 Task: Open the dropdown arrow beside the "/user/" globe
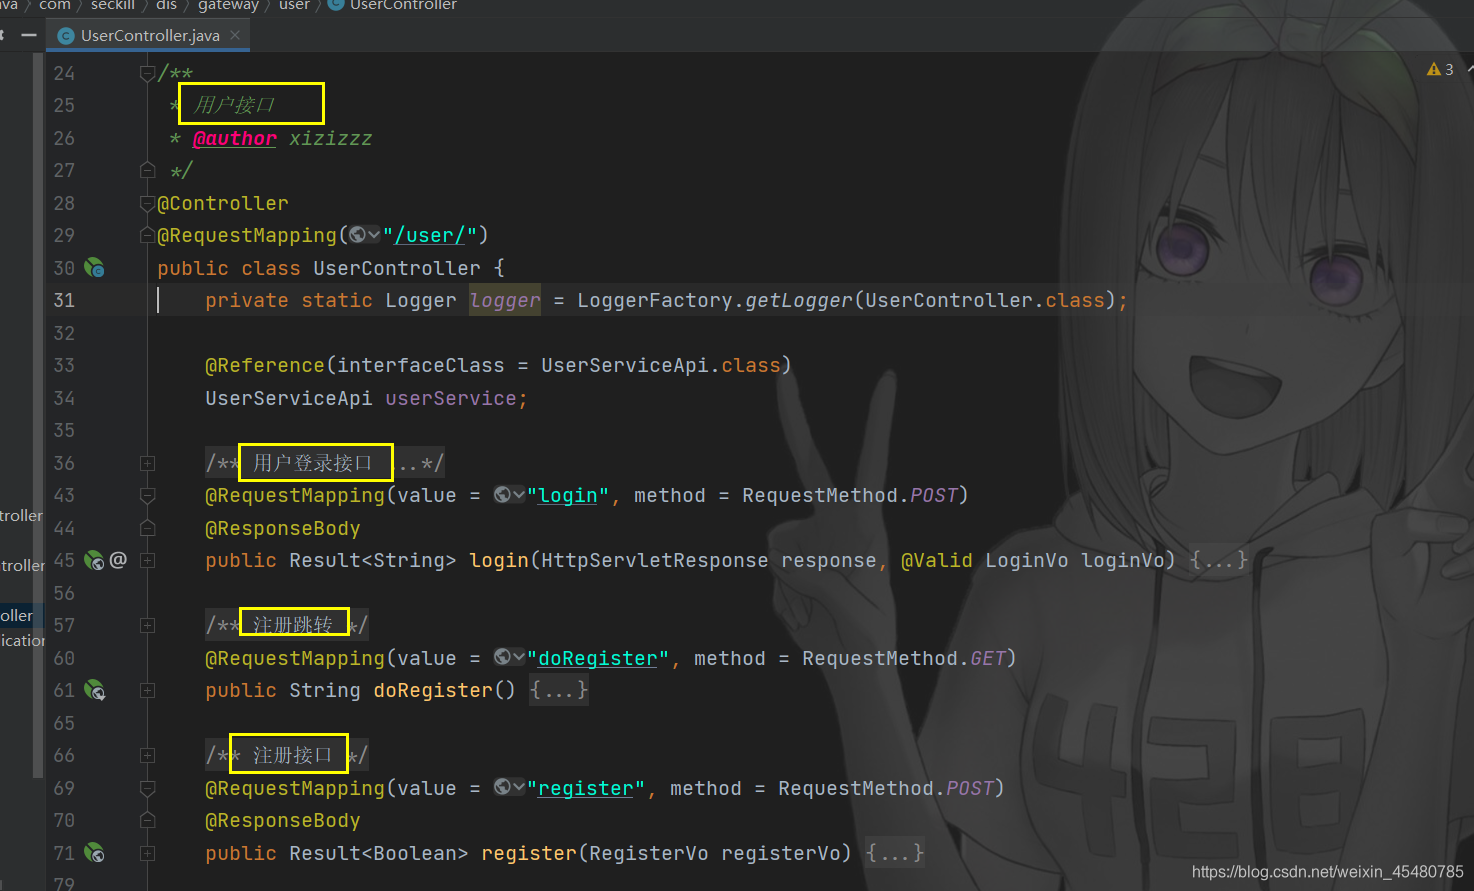pyautogui.click(x=374, y=235)
